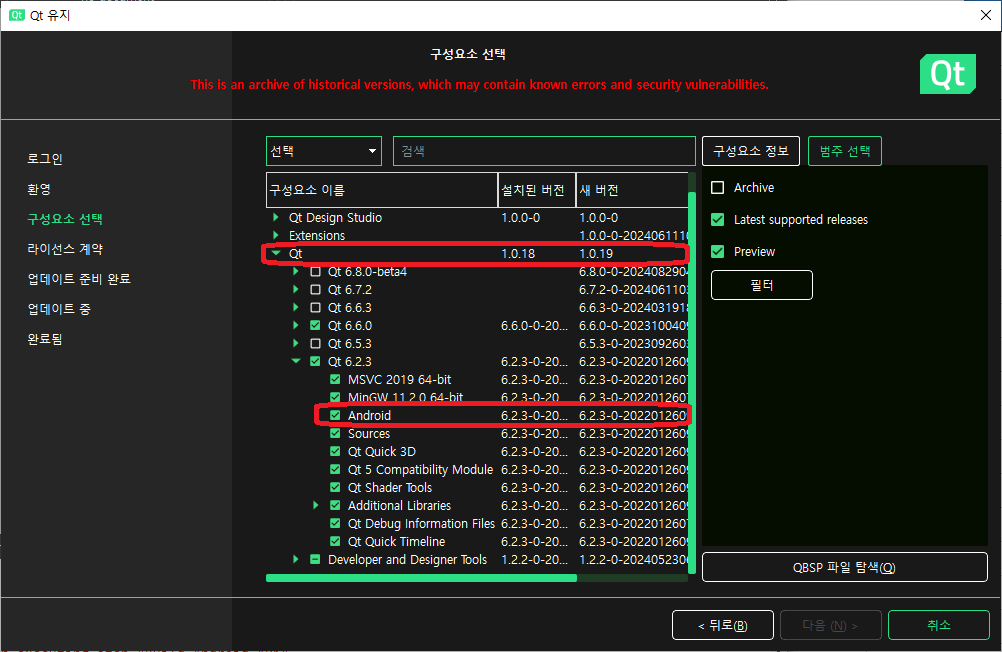
Task: Uncheck the Qt Shader Tools checkbox
Action: point(335,487)
